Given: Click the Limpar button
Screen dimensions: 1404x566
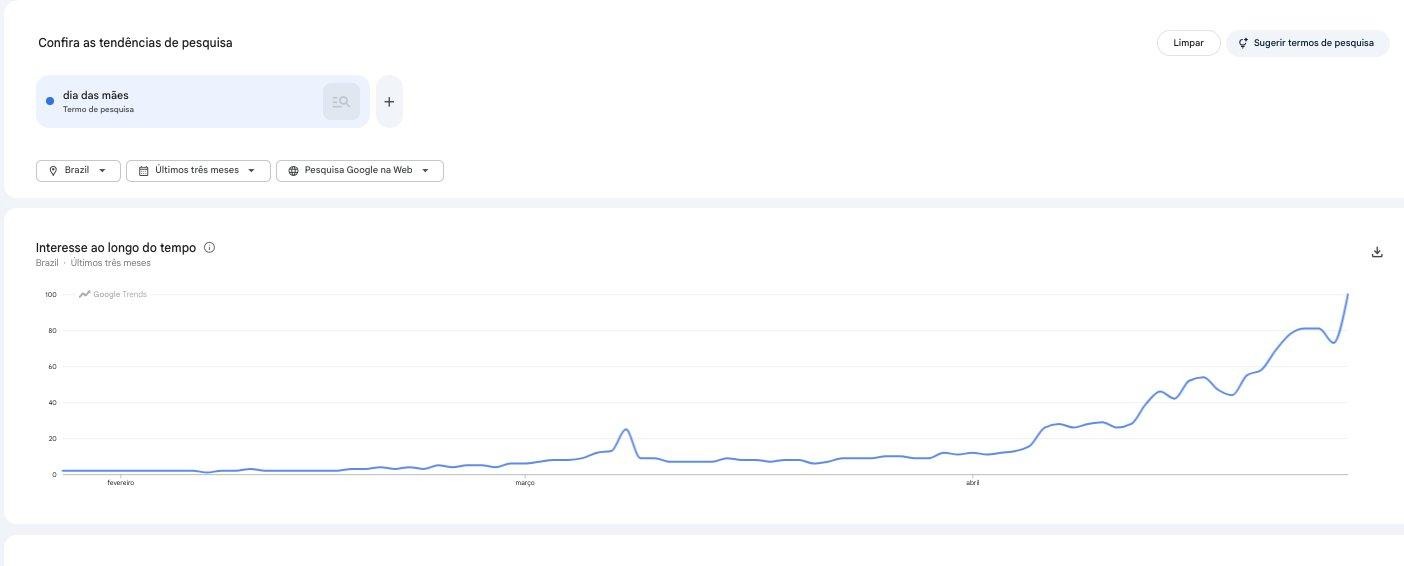Looking at the screenshot, I should [1188, 43].
